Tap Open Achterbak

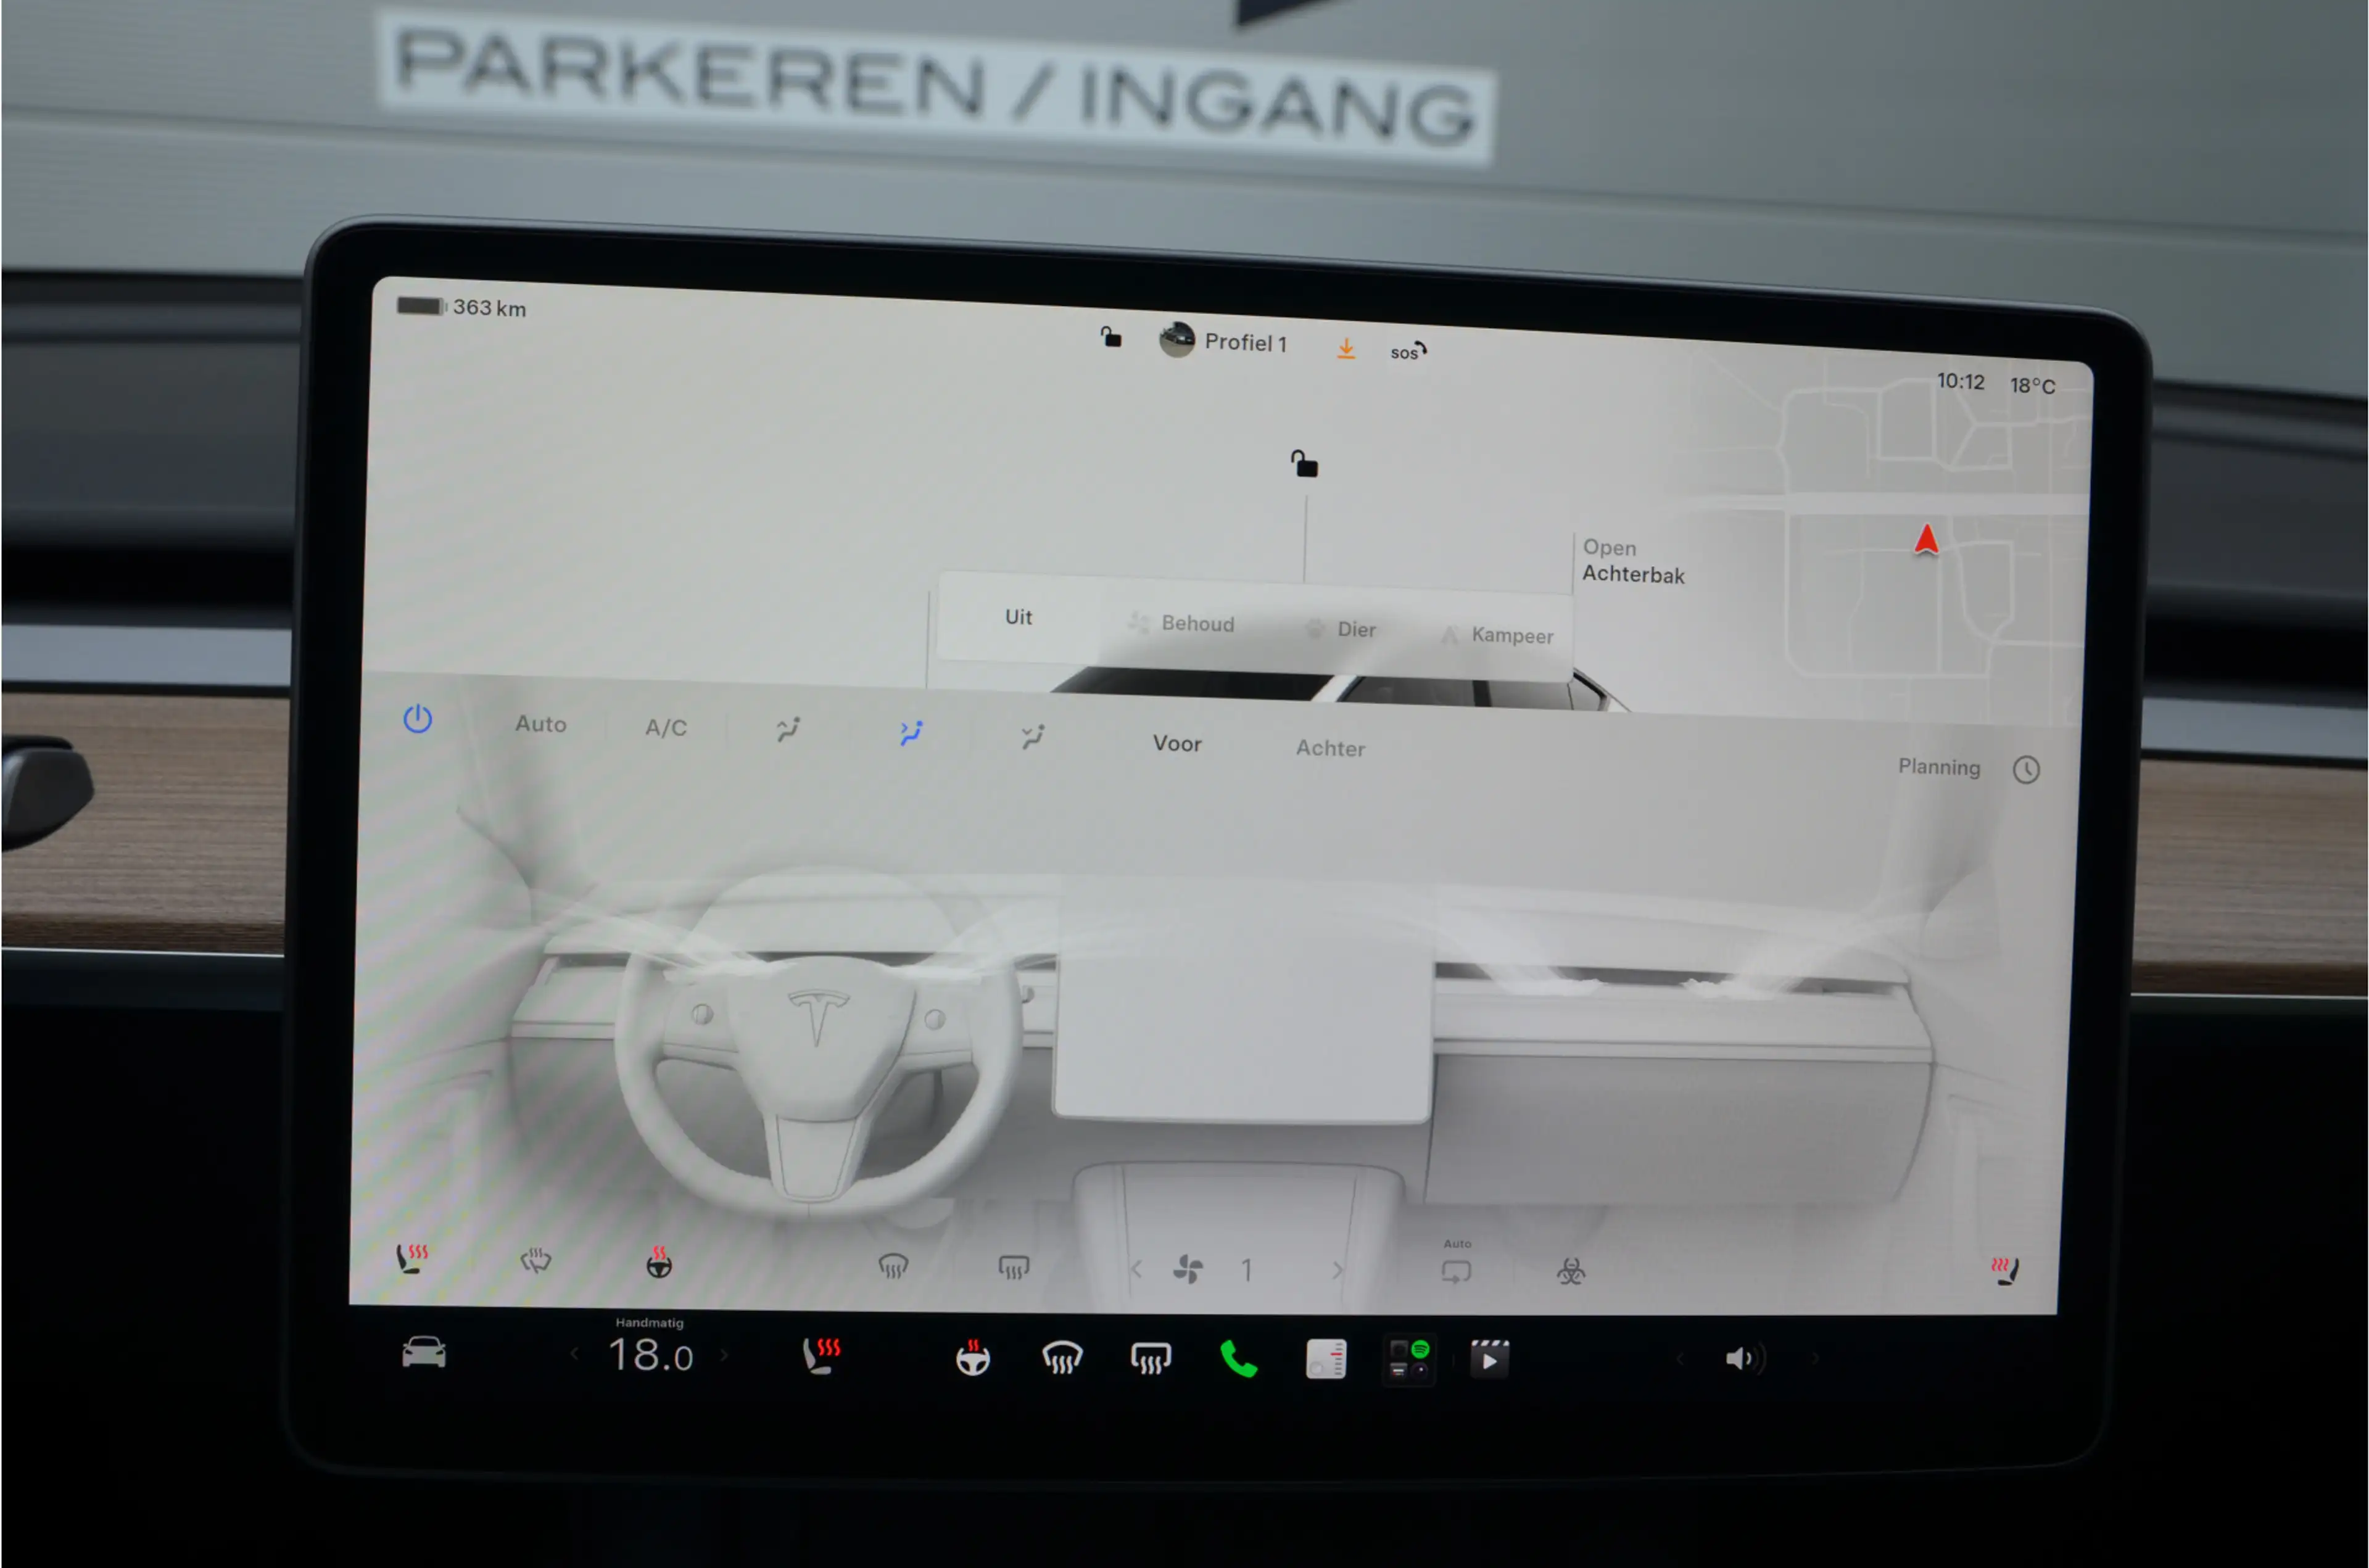pos(1633,561)
